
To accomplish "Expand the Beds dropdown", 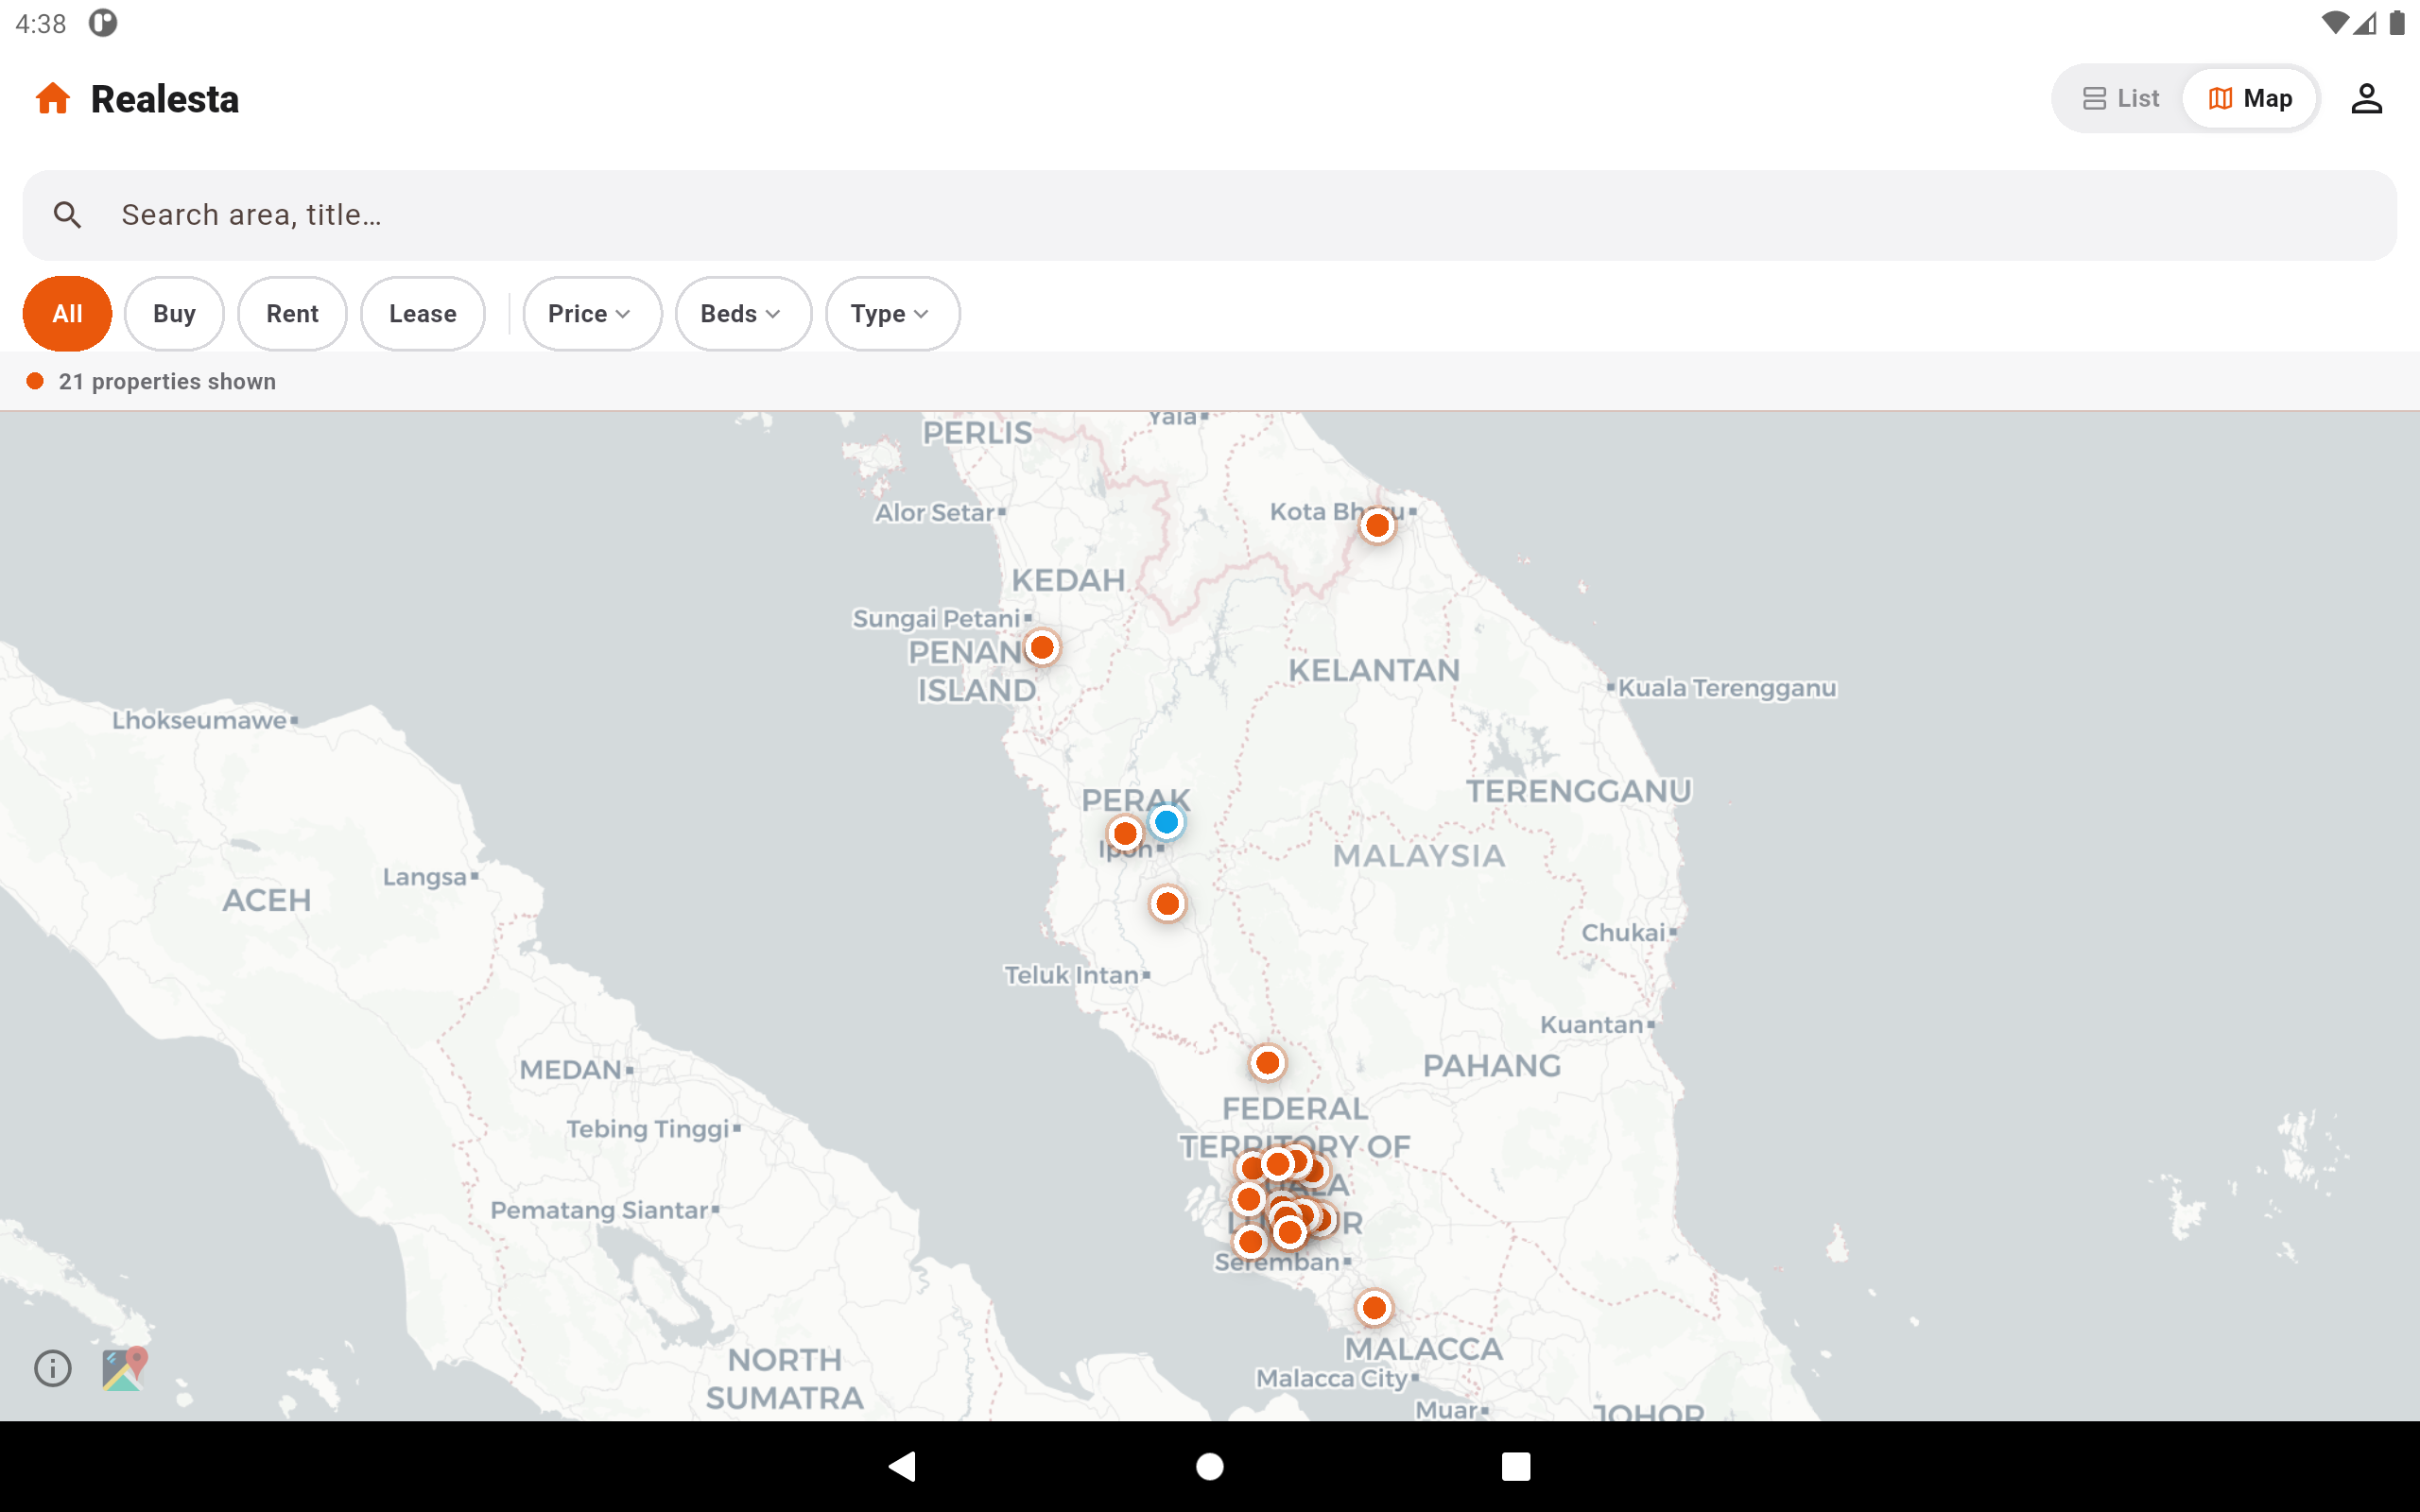I will coord(743,314).
